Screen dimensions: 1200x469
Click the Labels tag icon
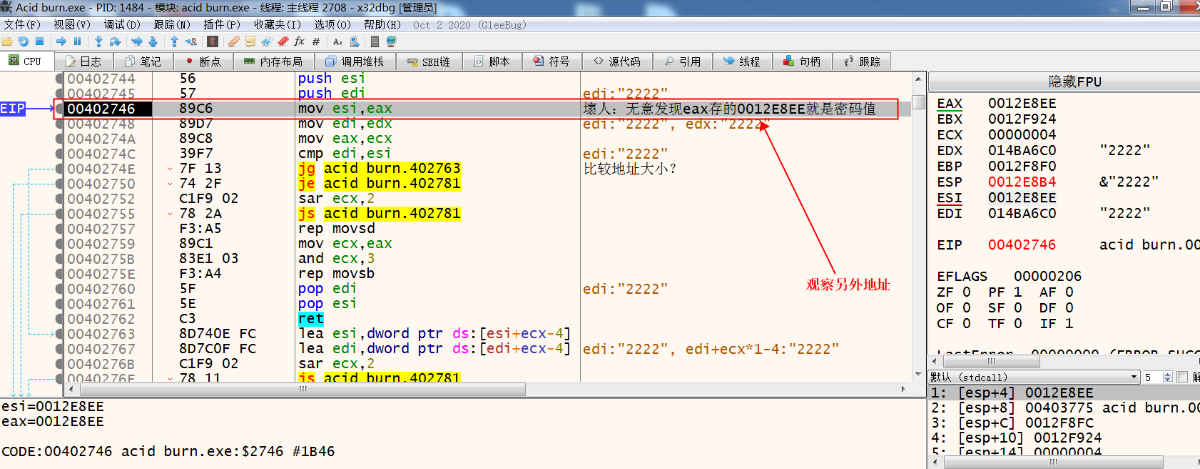coord(266,41)
